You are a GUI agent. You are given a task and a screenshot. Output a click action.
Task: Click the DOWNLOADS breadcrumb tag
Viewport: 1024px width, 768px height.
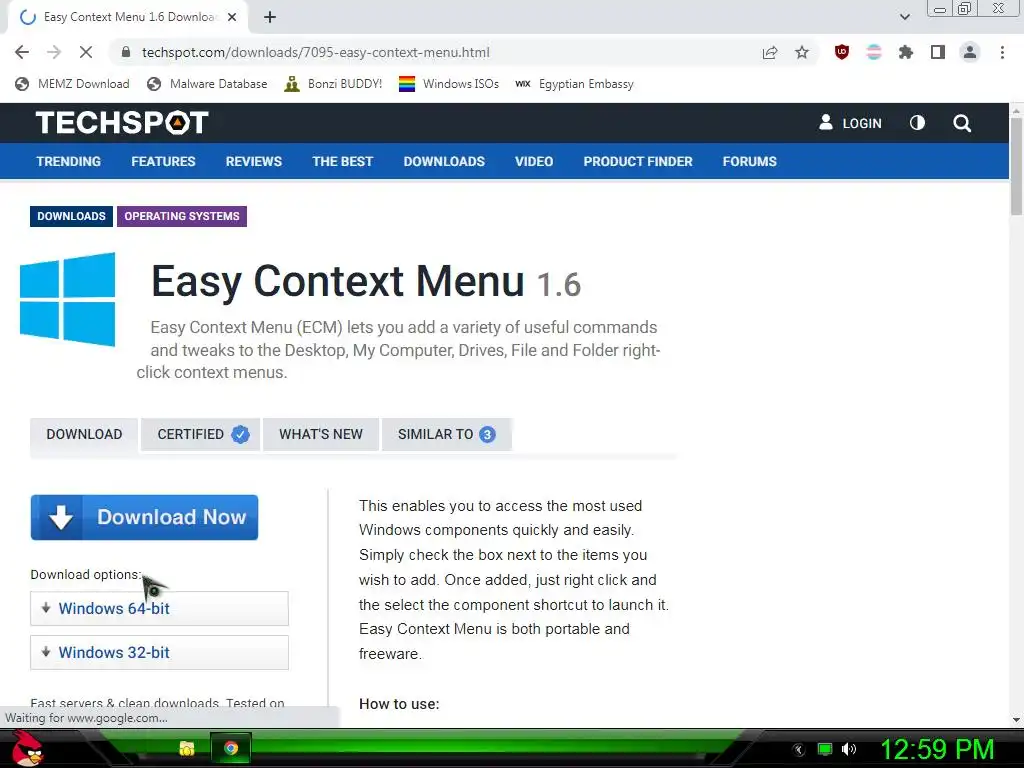(x=71, y=216)
